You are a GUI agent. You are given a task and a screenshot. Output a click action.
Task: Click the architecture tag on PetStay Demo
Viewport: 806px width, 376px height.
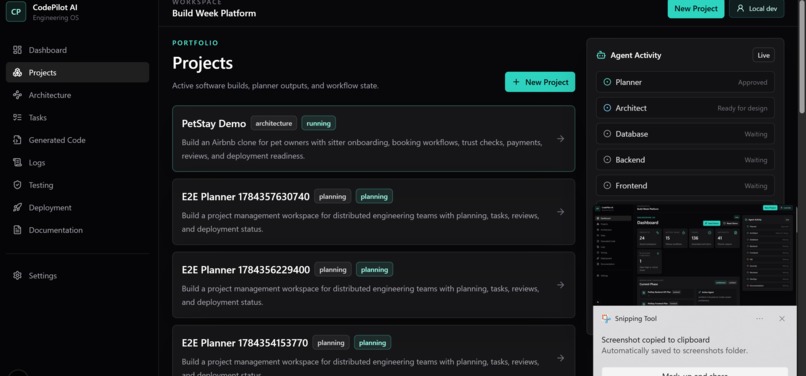click(274, 123)
